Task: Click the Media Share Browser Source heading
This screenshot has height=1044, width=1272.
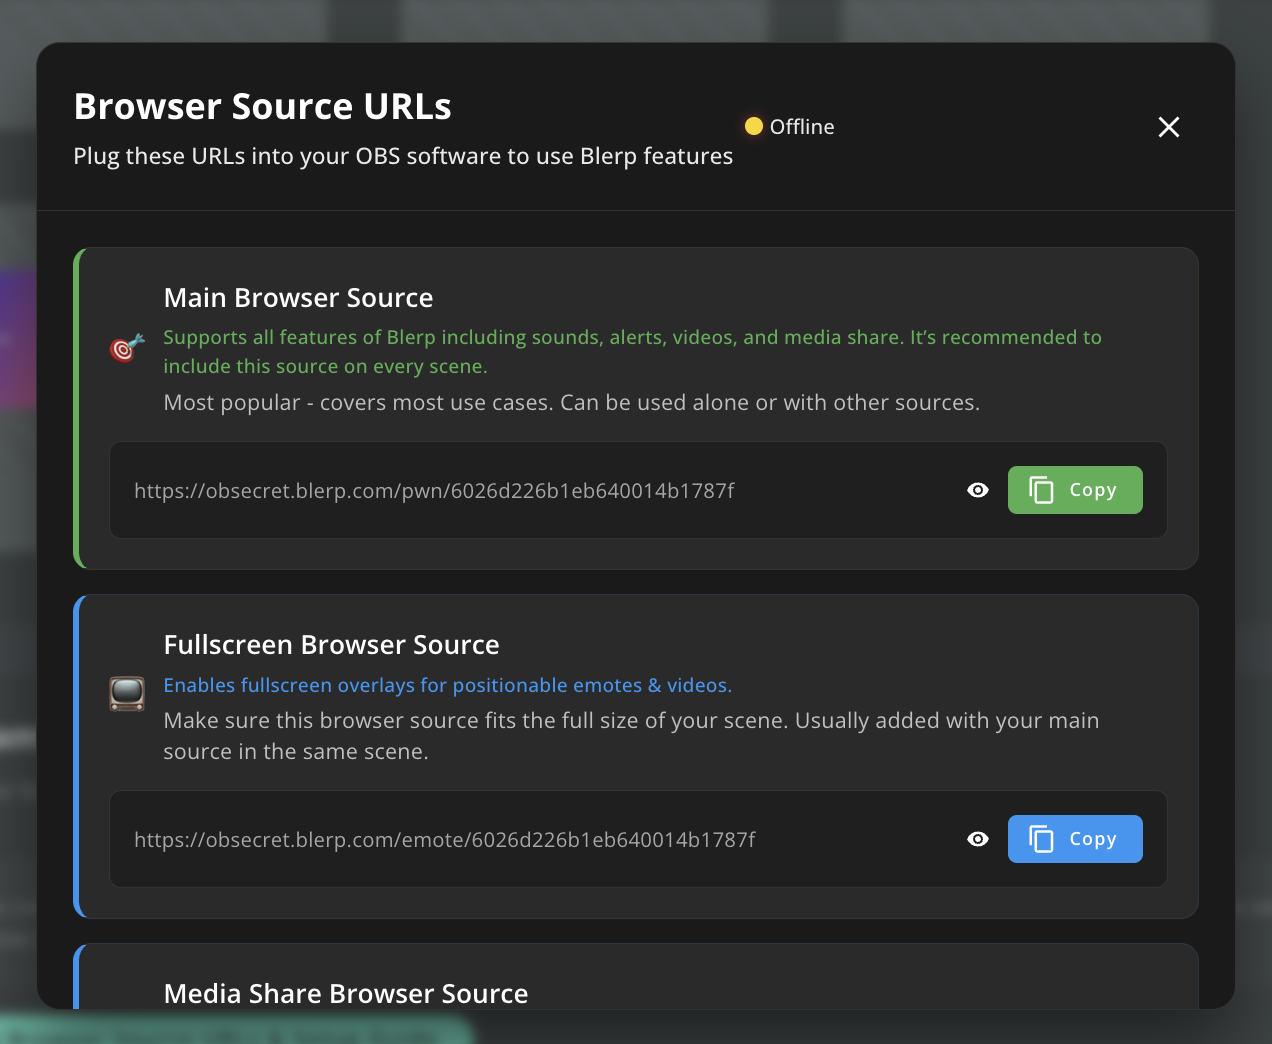Action: coord(345,993)
